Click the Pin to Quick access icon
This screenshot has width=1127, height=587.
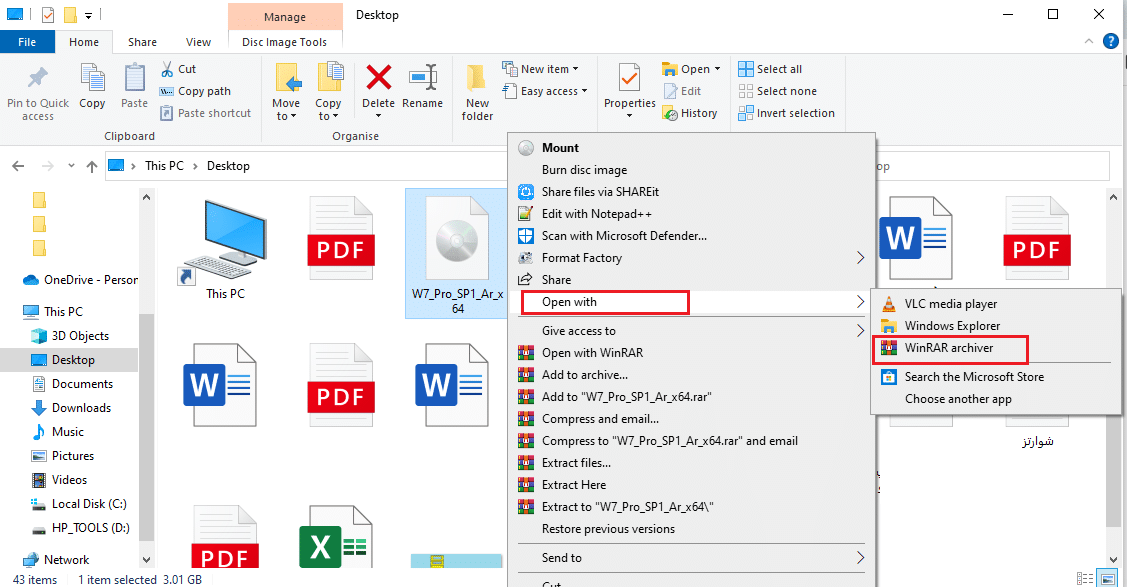click(38, 78)
